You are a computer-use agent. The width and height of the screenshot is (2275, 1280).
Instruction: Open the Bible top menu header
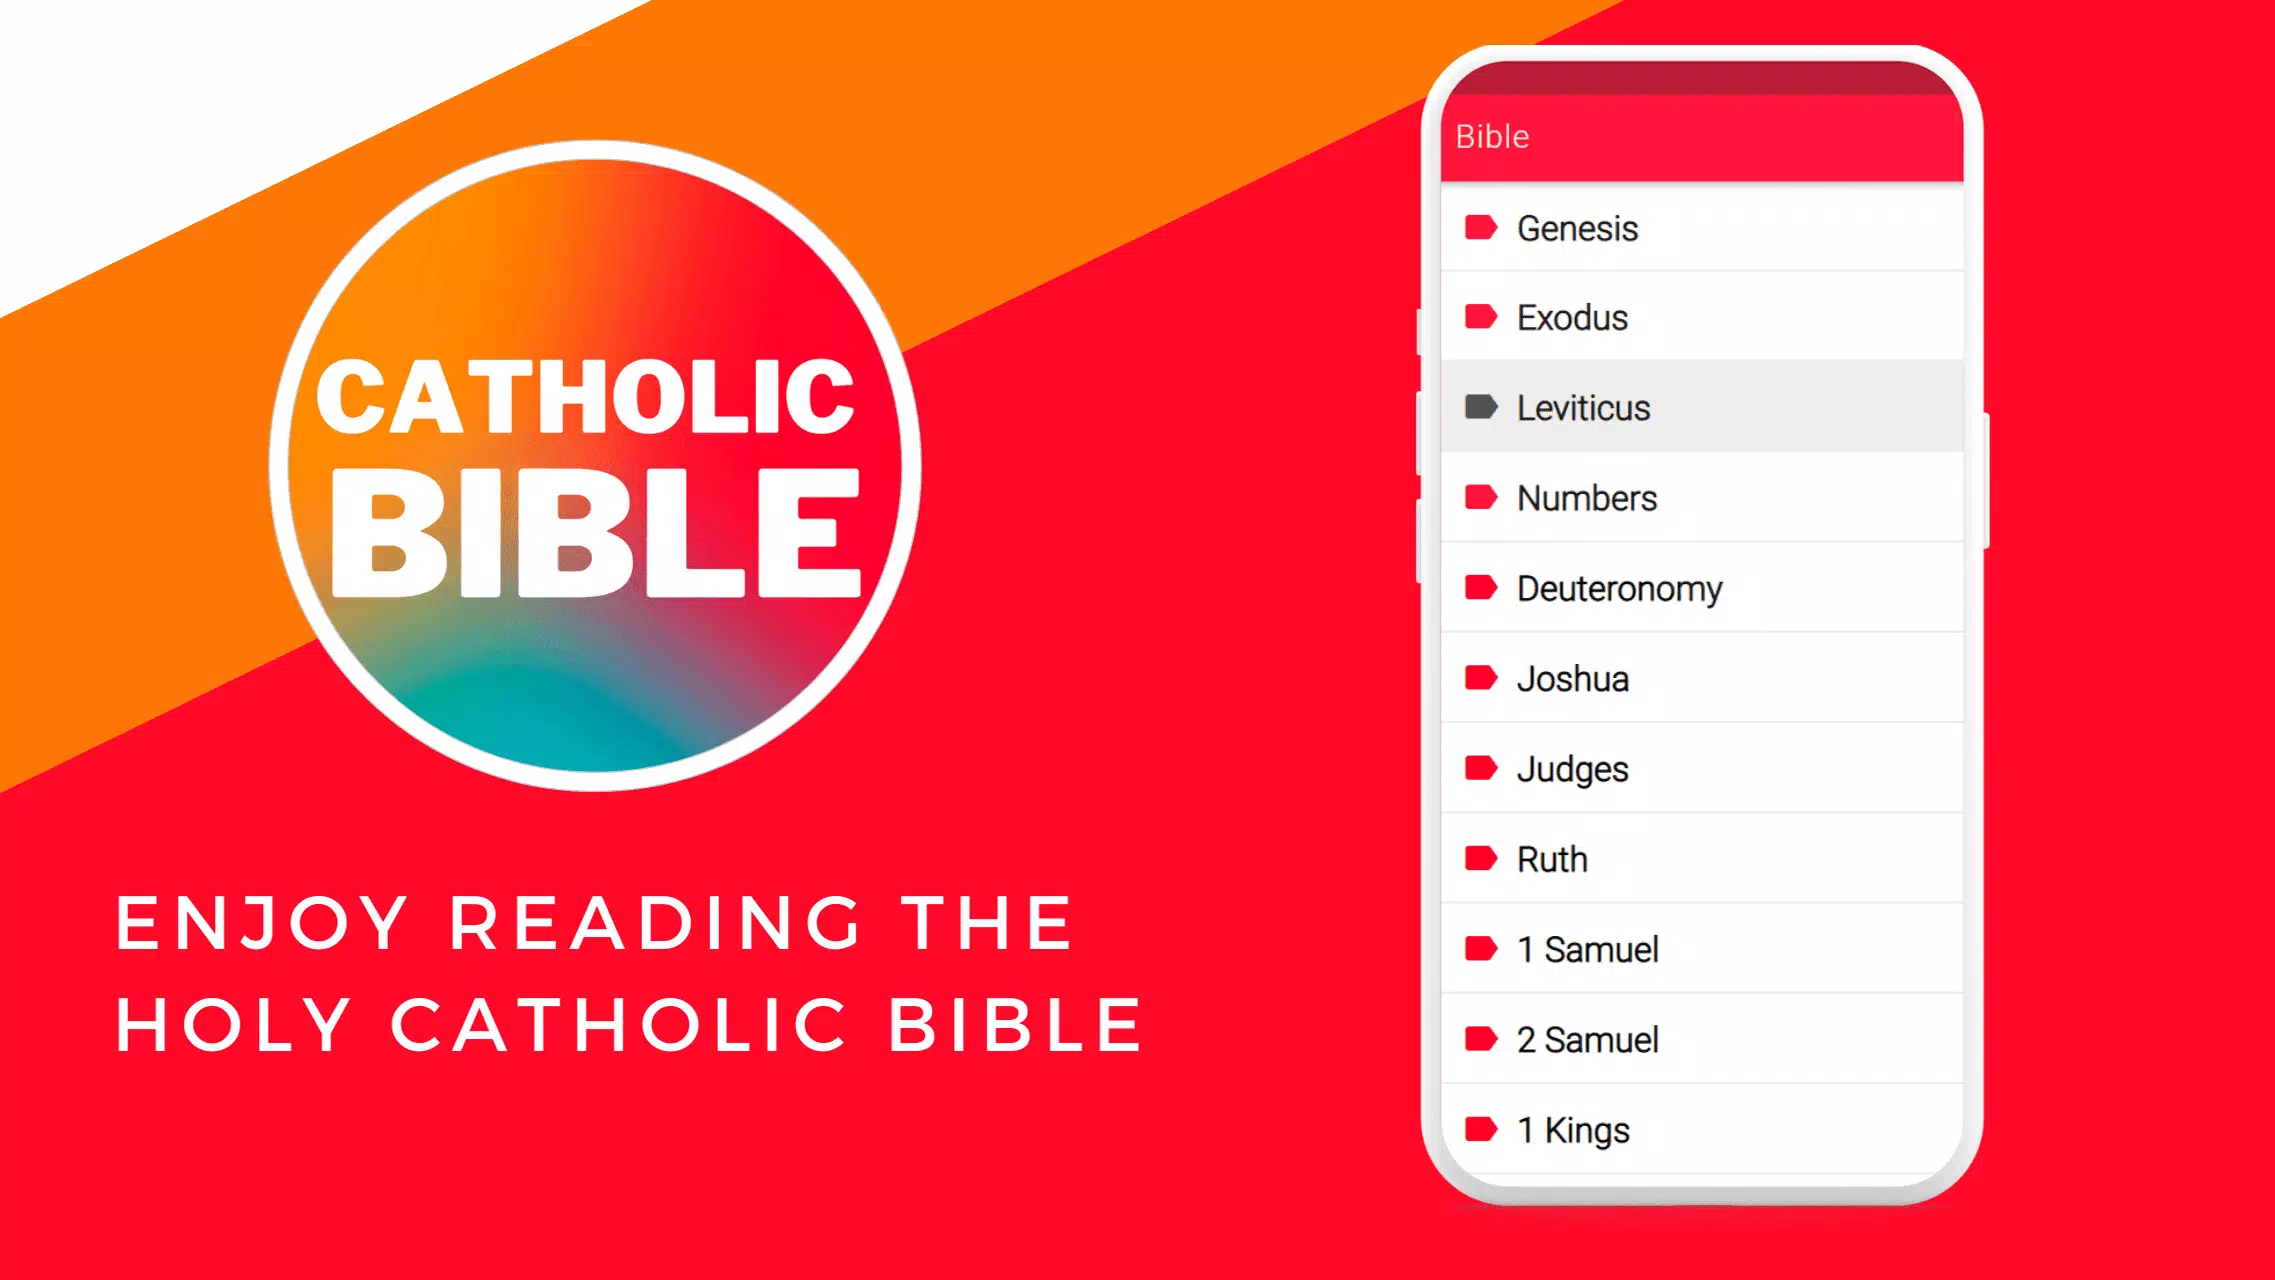pyautogui.click(x=1703, y=136)
